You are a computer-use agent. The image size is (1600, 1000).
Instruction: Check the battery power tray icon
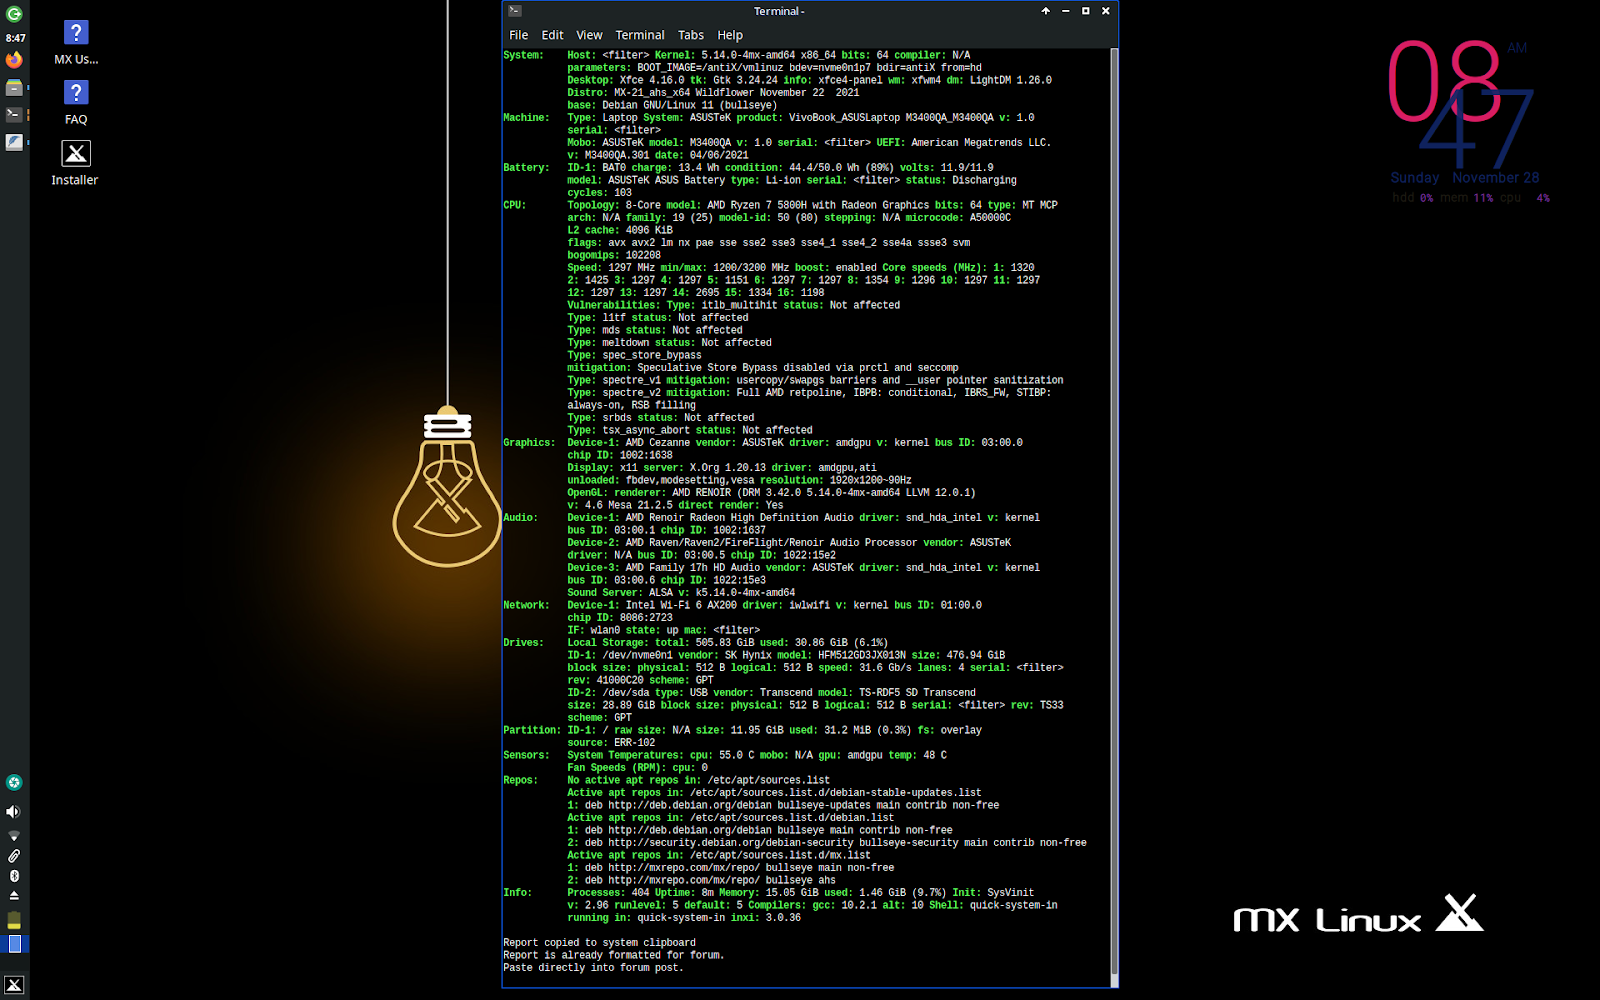[14, 920]
